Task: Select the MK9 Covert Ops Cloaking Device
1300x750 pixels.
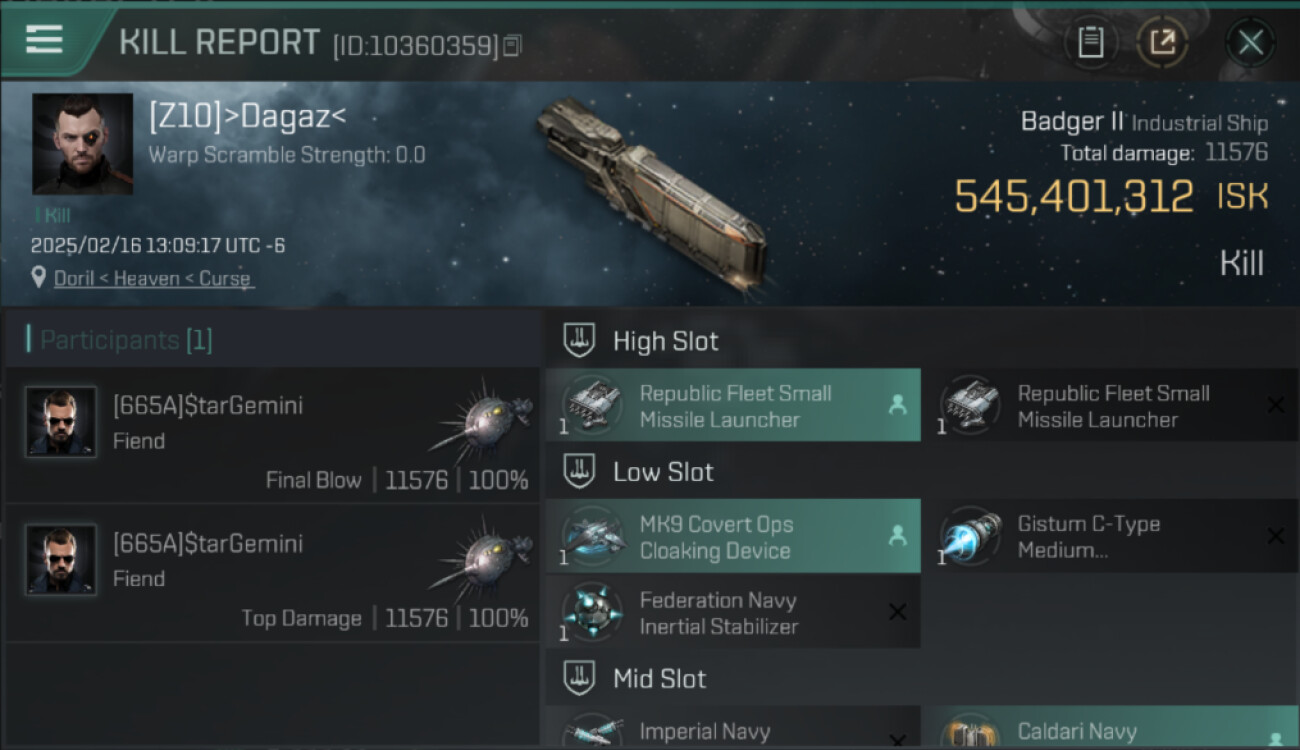Action: (x=733, y=536)
